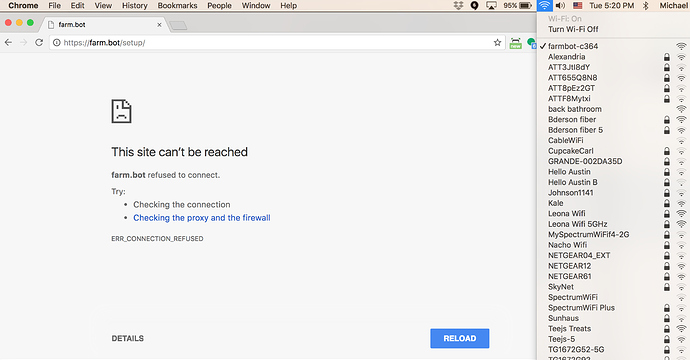
Task: Click the Wi-Fi menu bar icon
Action: point(544,5)
